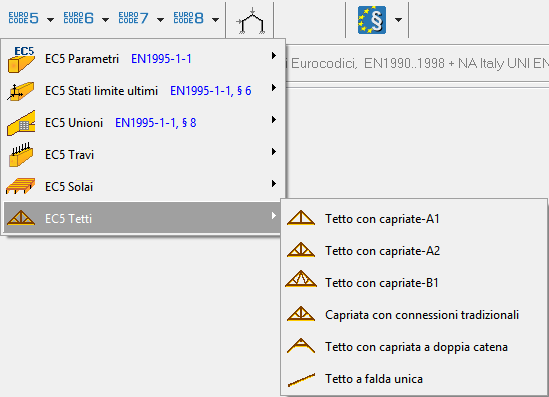Image resolution: width=549 pixels, height=397 pixels.
Task: Open the EC5 Stati limite ultimi entry
Action: click(143, 91)
